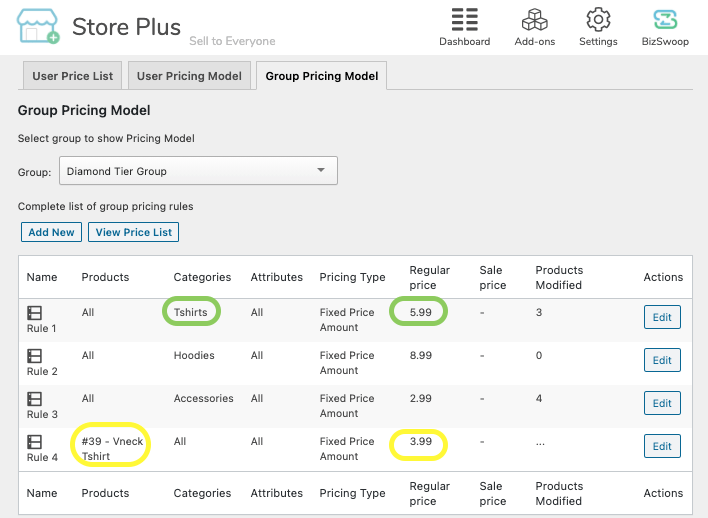Edit Rule 4 for Vneck Tshirt
The image size is (708, 518).
click(x=662, y=446)
